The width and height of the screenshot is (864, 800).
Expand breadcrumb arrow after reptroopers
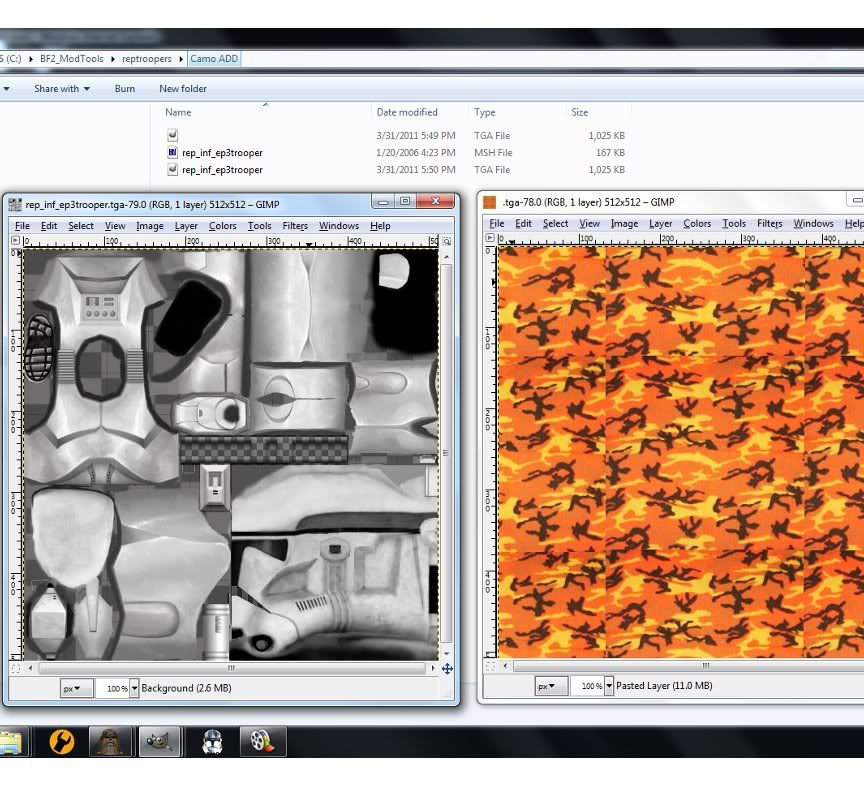pos(181,59)
